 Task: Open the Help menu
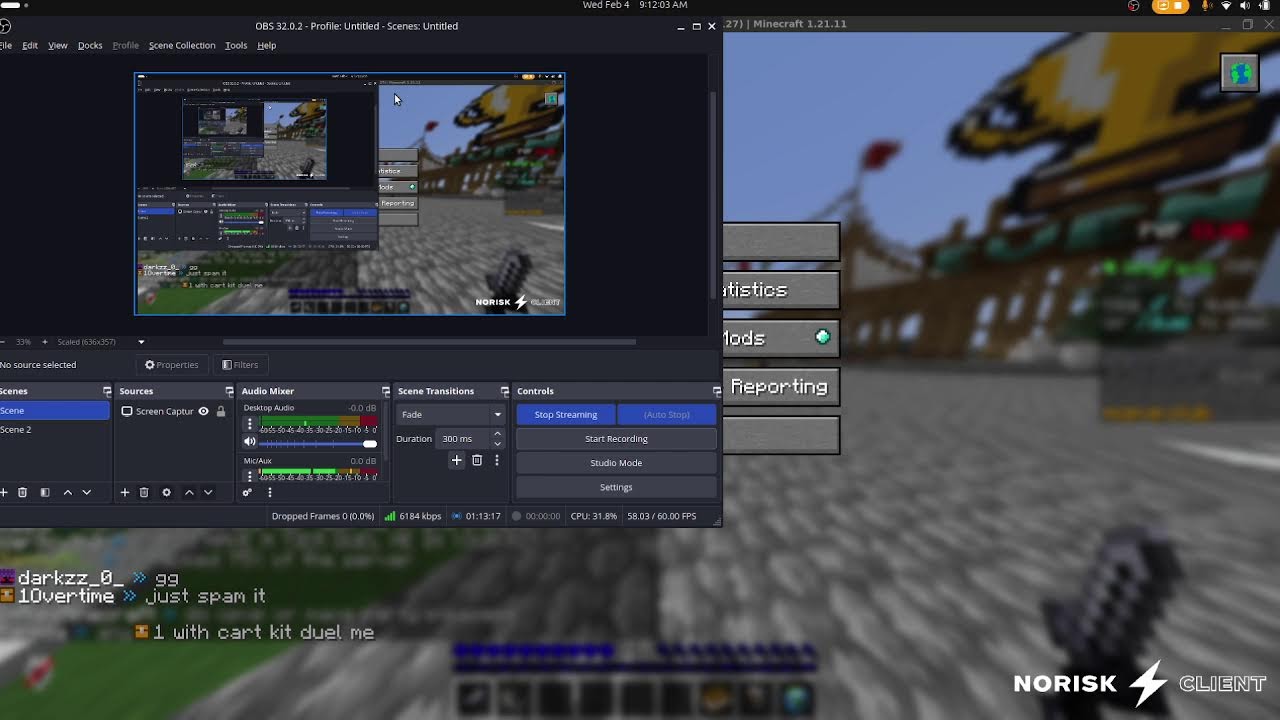pos(267,45)
